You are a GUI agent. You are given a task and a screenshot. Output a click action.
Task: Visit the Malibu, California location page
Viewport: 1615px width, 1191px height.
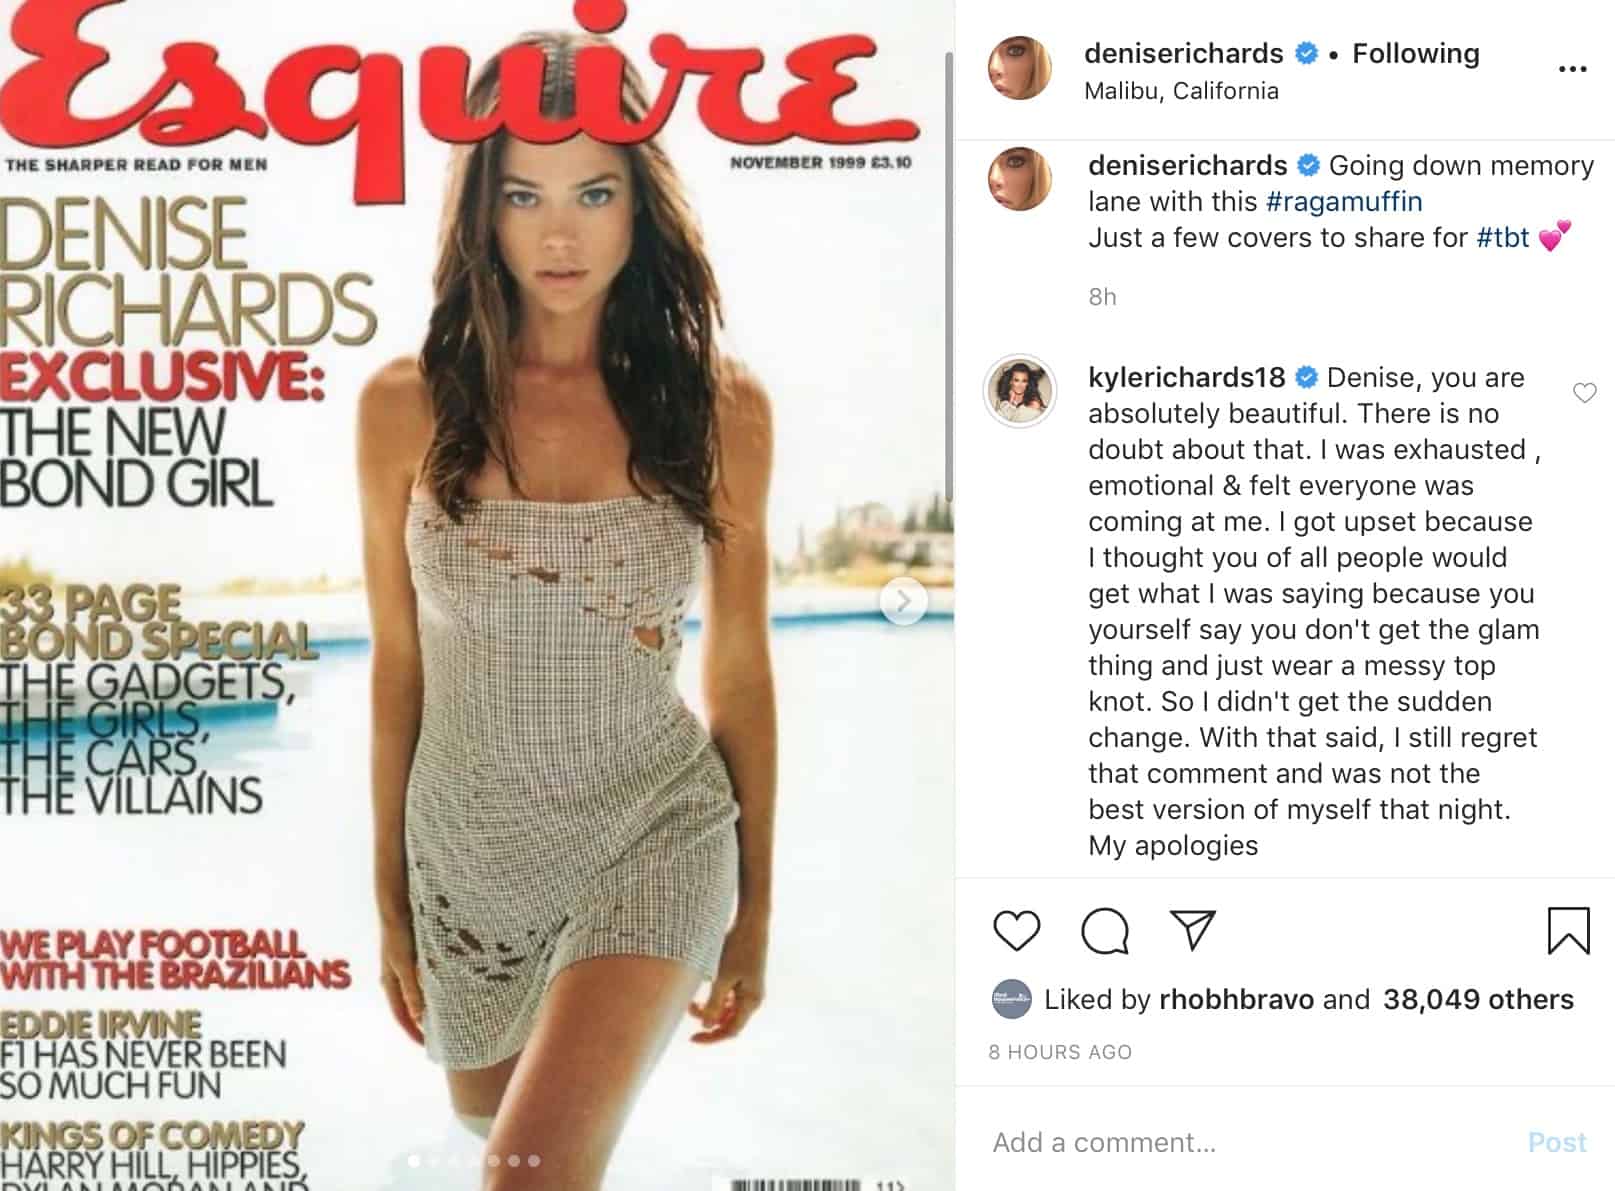pyautogui.click(x=1181, y=91)
